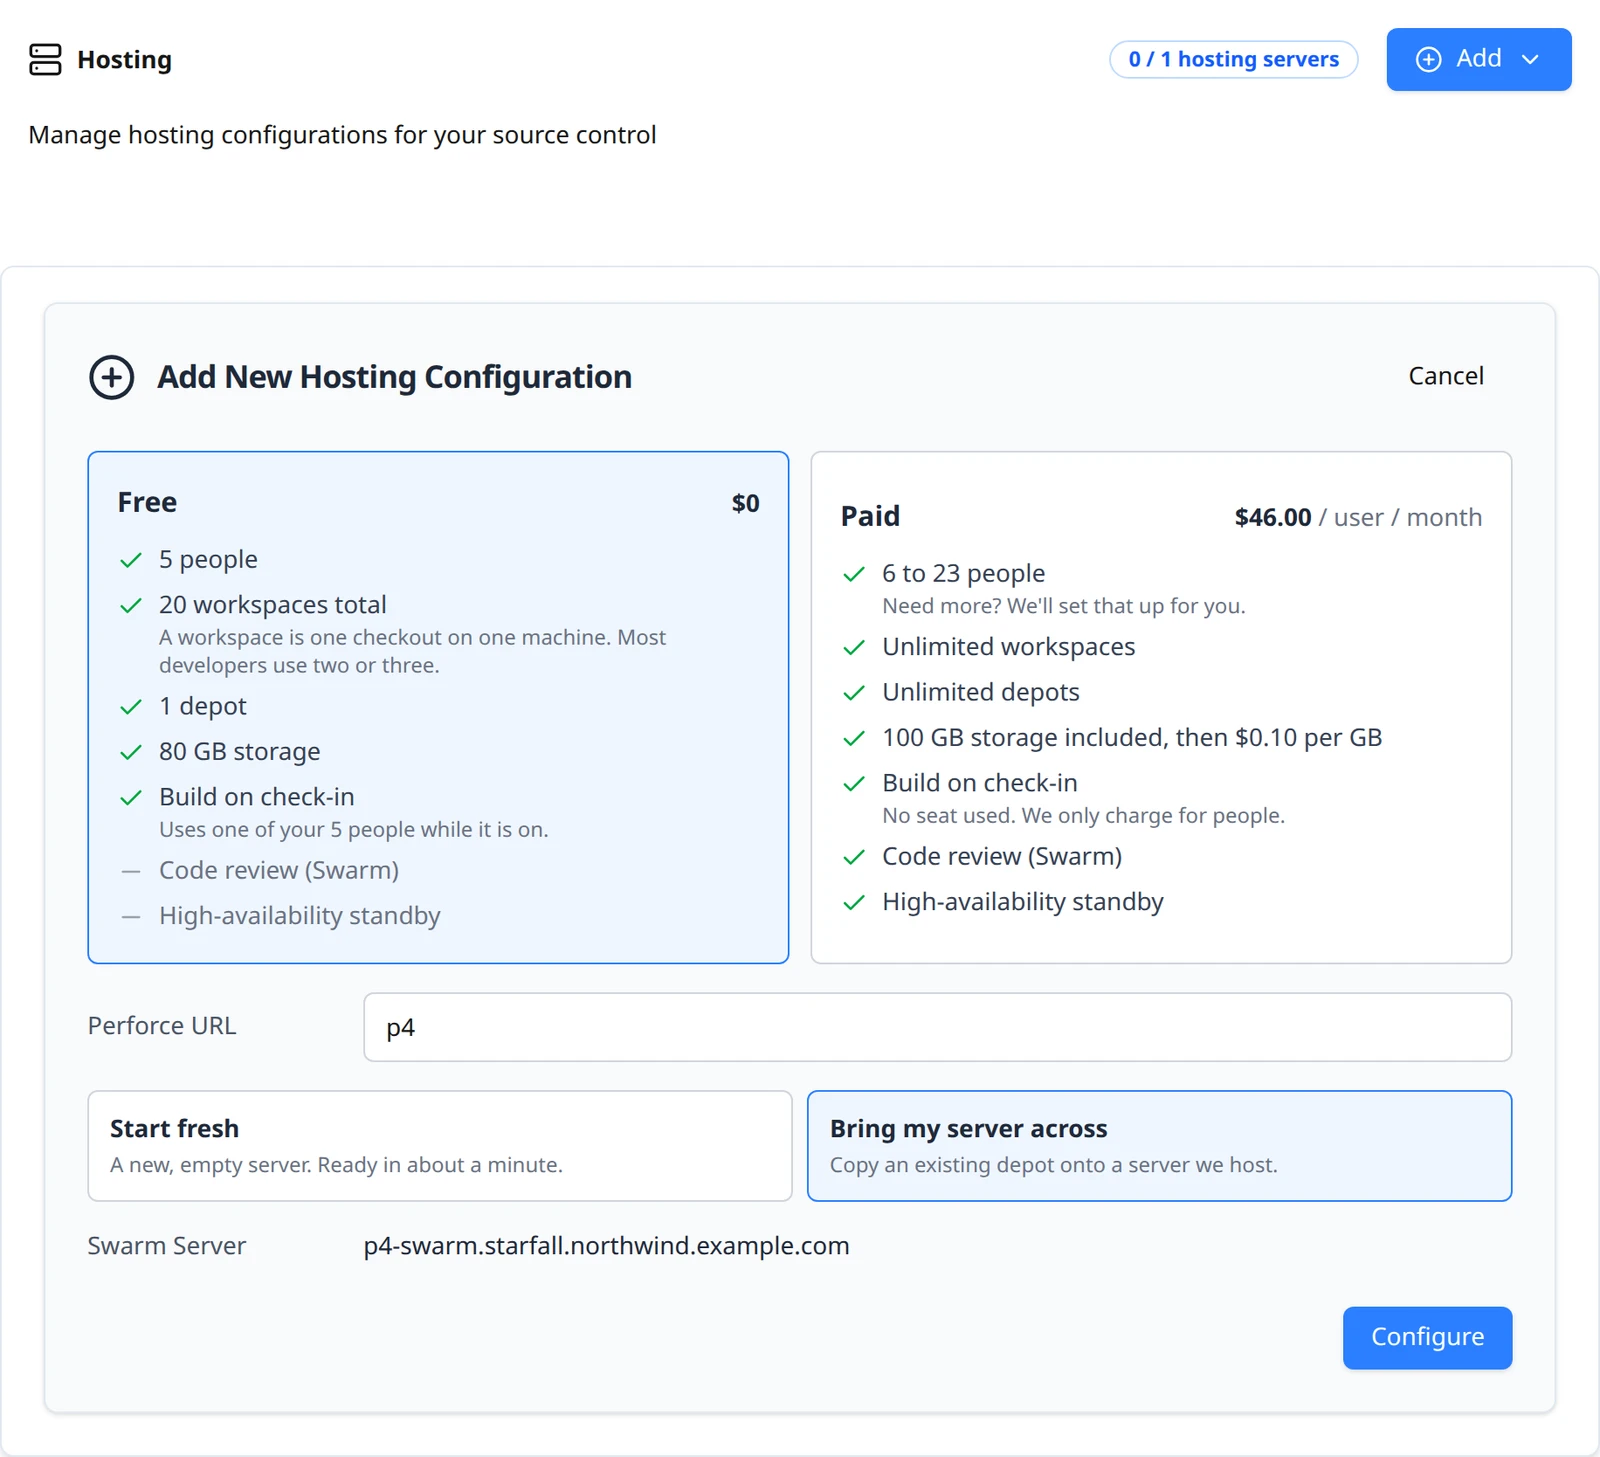Click the checkmark beside Paid plan Build on check-in

(x=854, y=784)
